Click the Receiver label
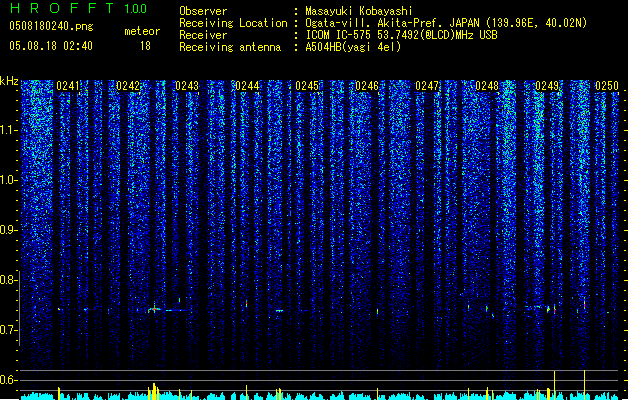 coord(203,35)
